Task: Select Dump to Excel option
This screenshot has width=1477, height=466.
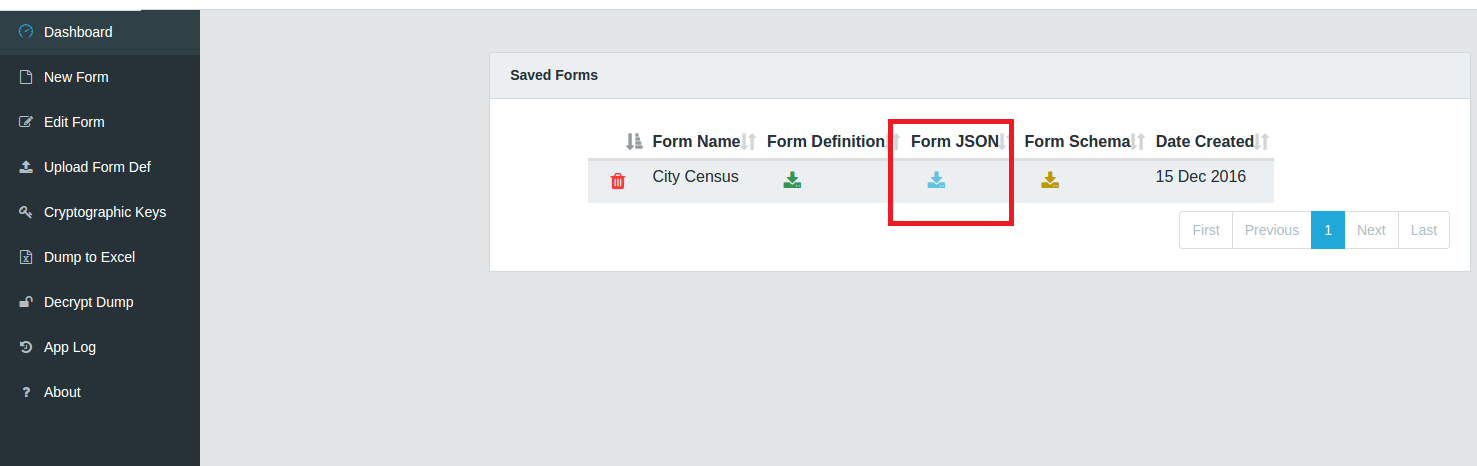Action: tap(100, 257)
